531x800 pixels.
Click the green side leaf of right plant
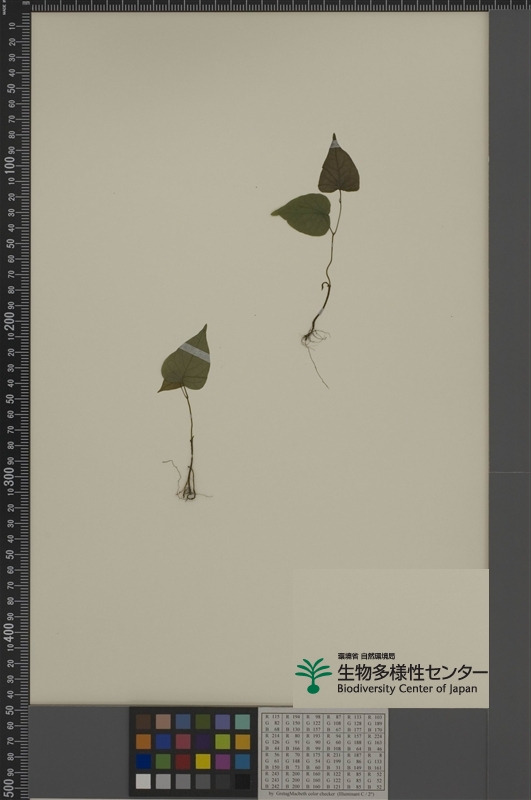pyautogui.click(x=302, y=214)
